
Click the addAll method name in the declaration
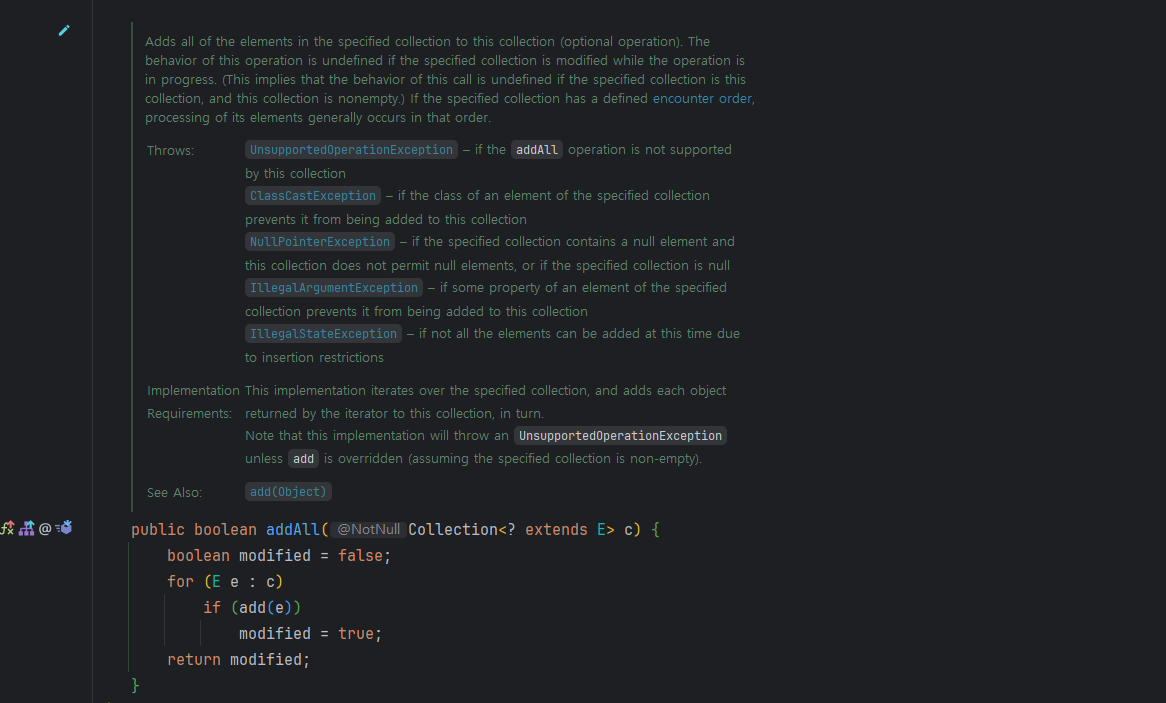click(x=293, y=530)
